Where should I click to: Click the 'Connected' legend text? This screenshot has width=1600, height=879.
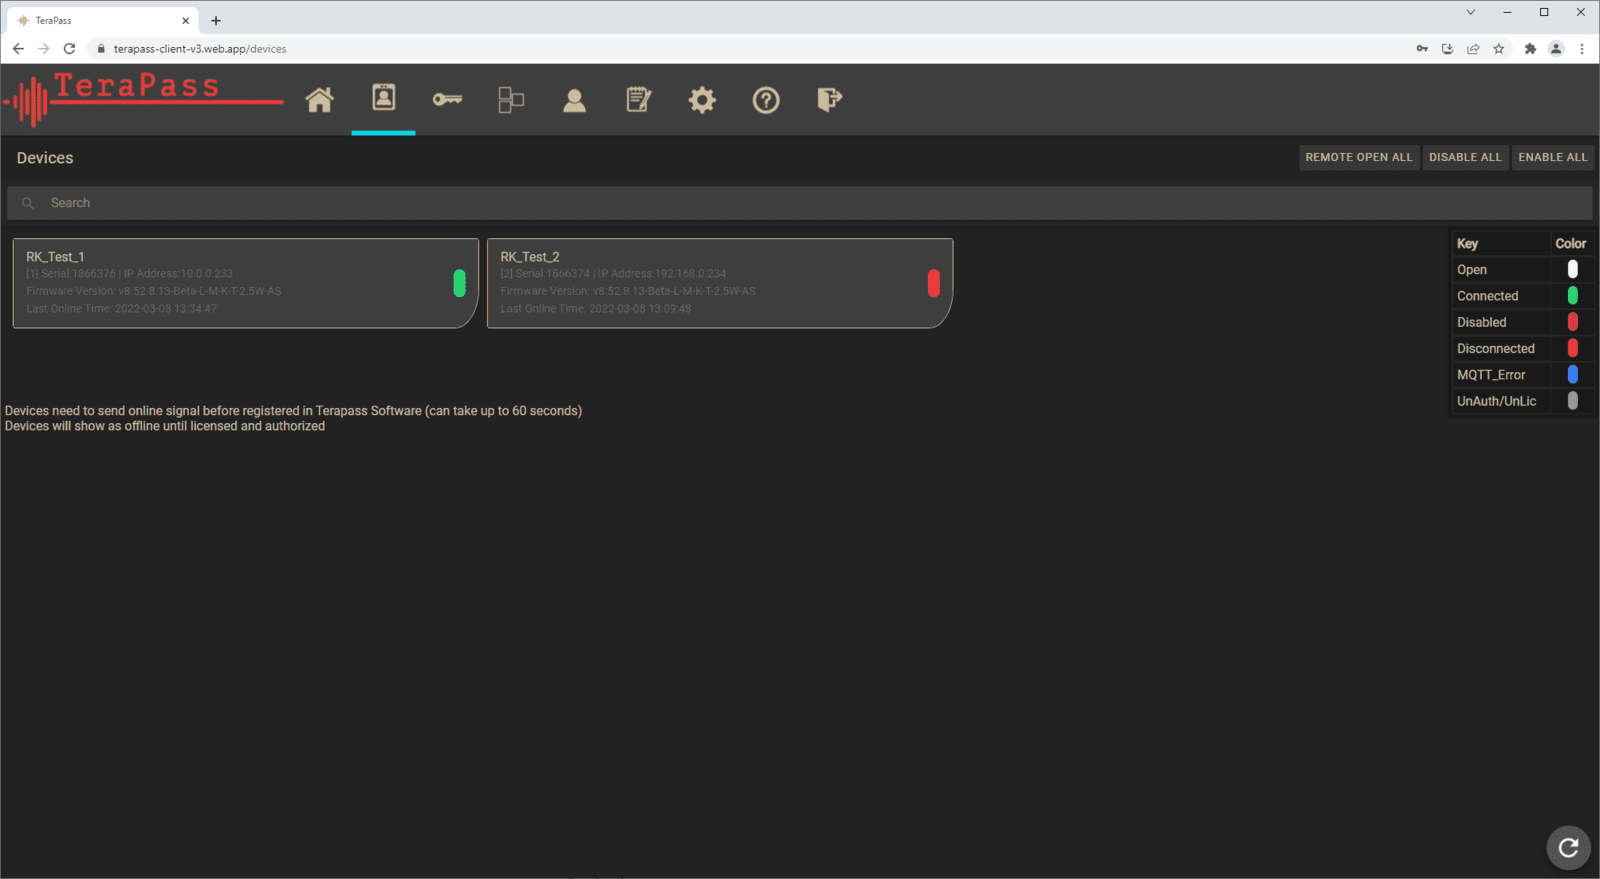[1487, 296]
